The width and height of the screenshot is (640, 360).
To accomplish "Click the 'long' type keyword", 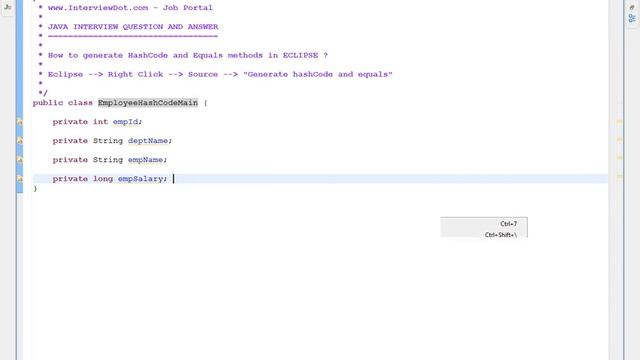I will [103, 179].
